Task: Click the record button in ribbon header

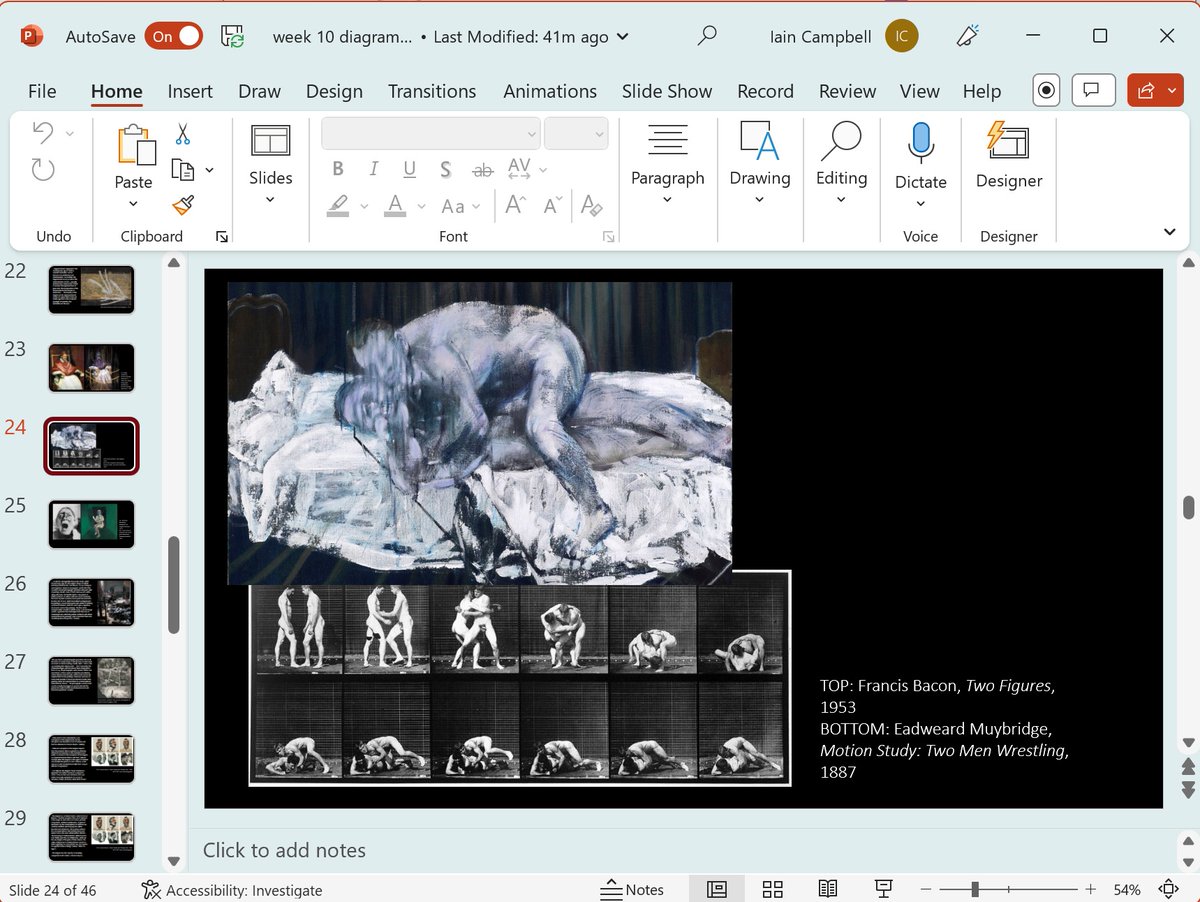Action: tap(1046, 90)
